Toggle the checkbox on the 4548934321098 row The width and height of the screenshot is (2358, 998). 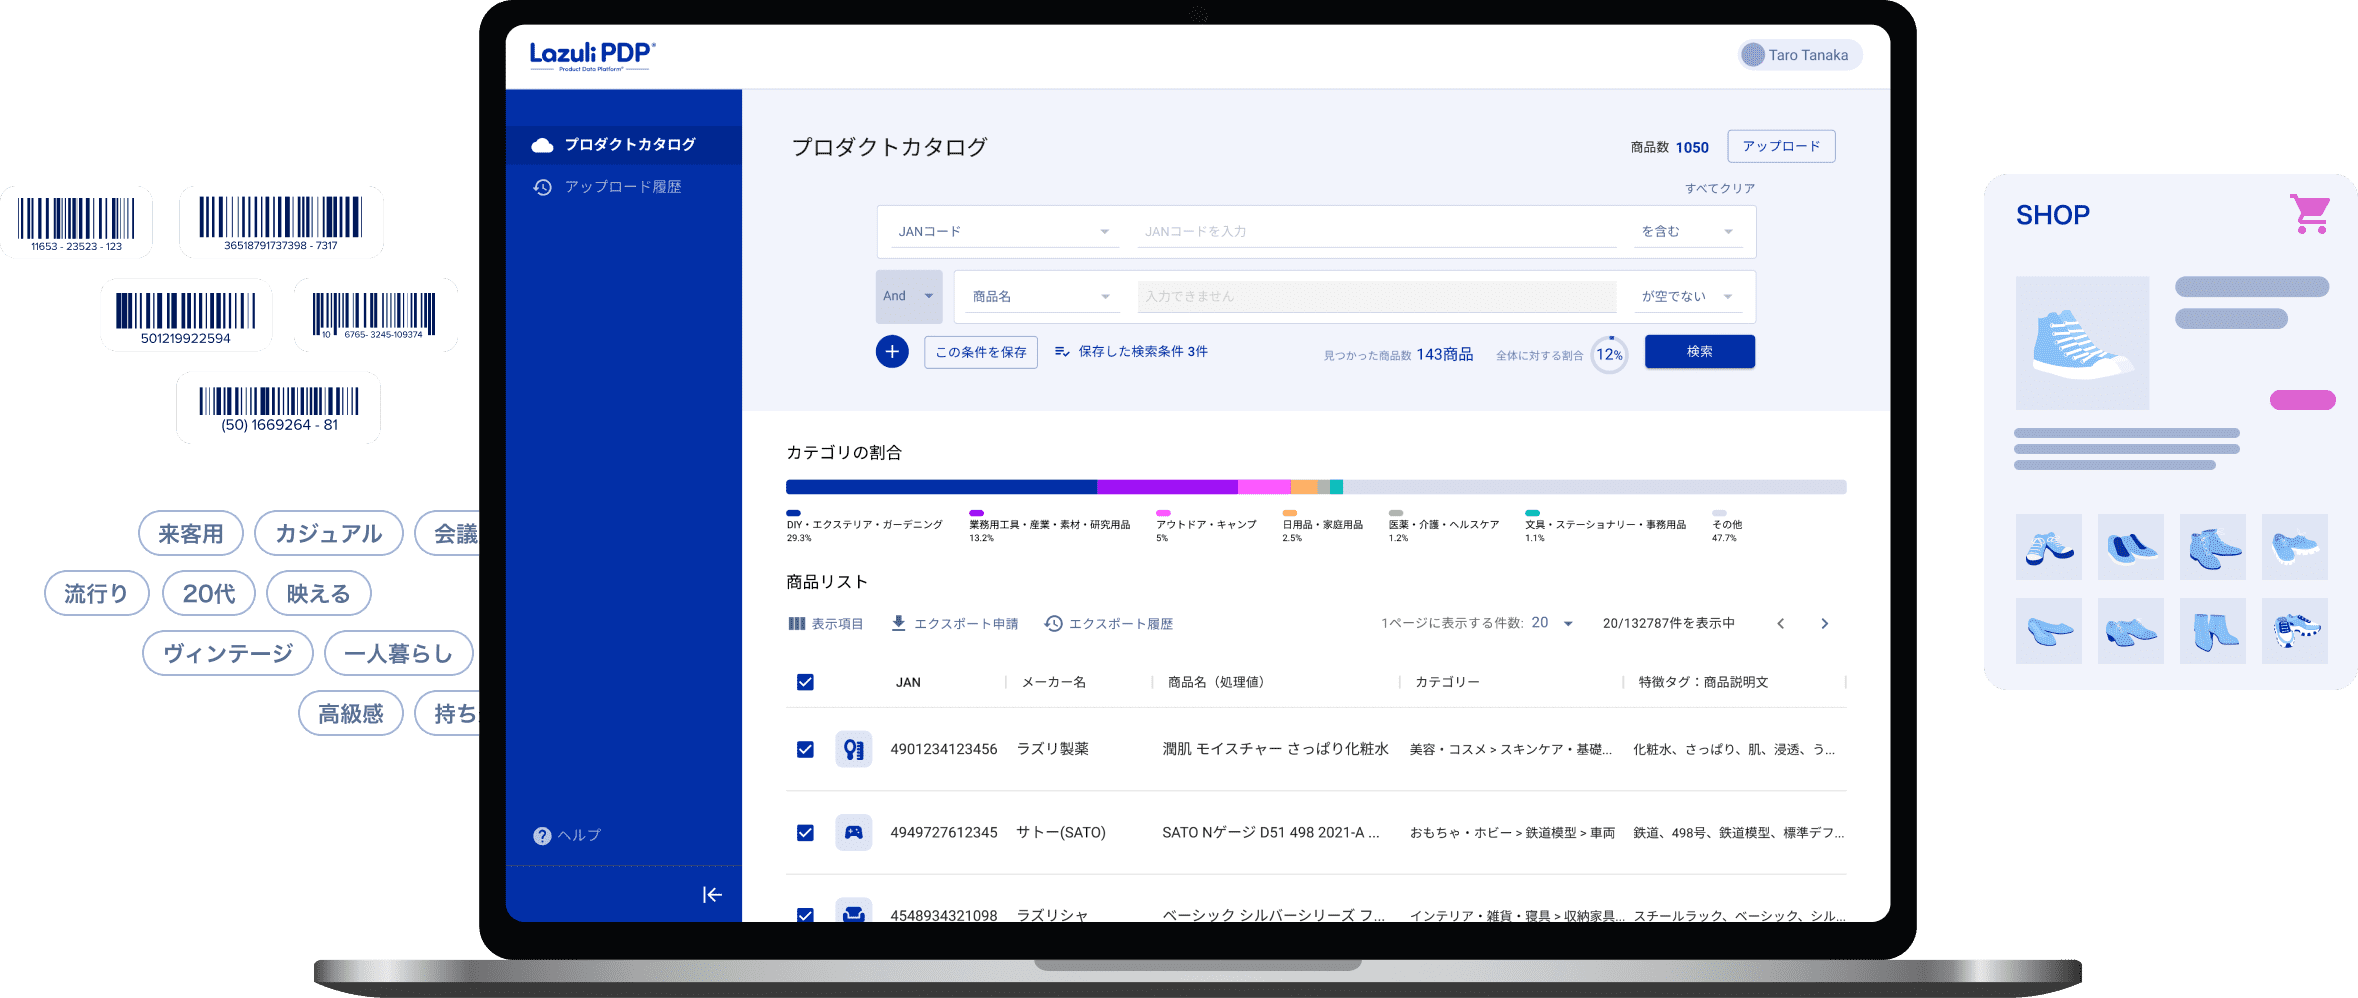coord(804,914)
